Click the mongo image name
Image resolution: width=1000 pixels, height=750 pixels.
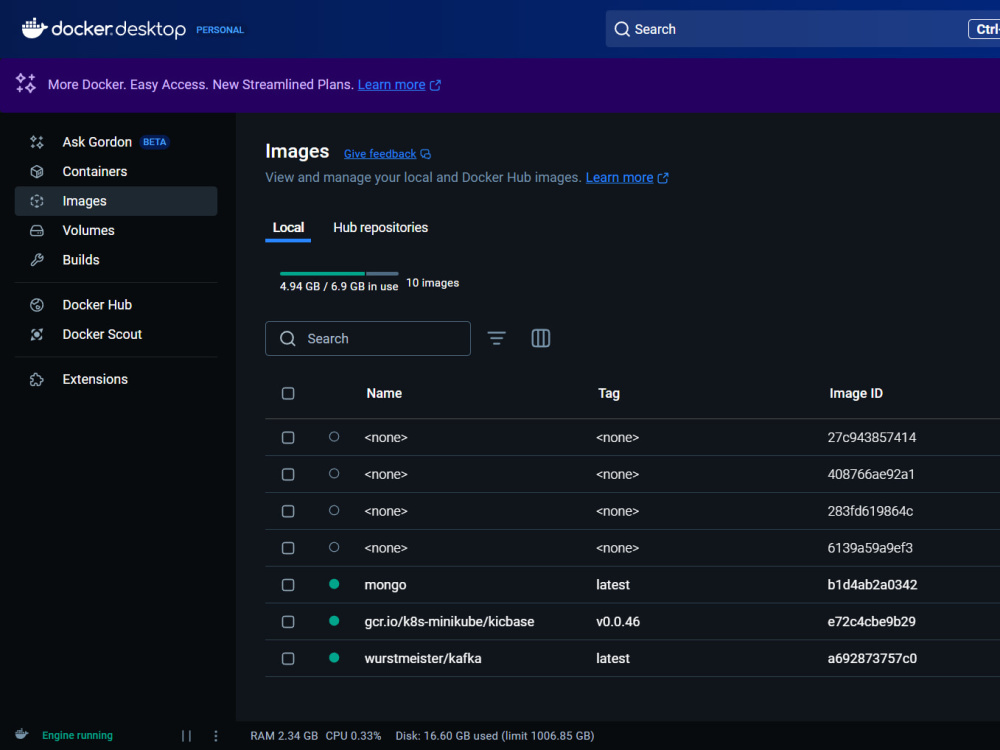coord(385,585)
